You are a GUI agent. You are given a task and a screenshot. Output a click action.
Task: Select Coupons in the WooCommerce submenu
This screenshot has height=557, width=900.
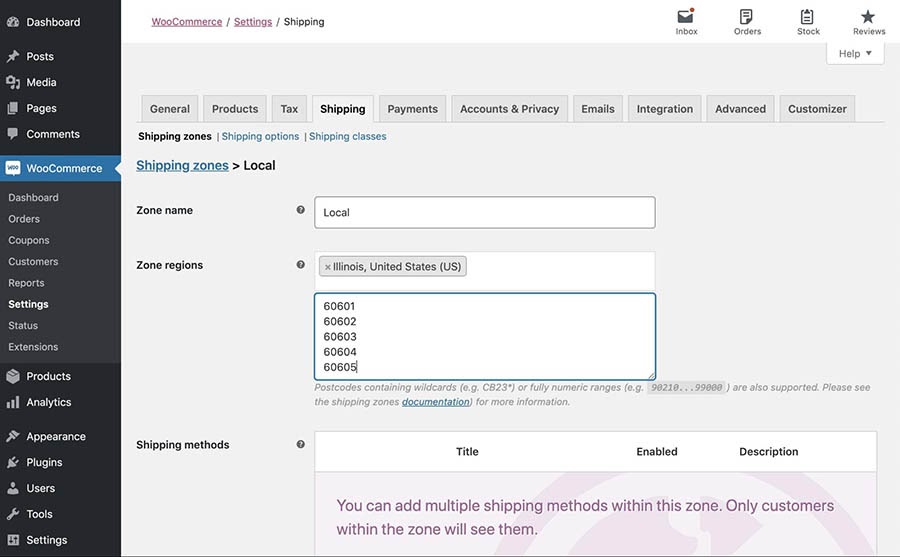29,240
